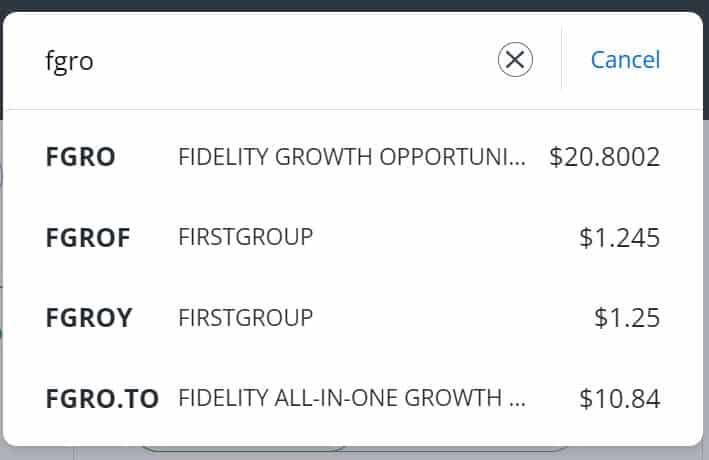Click blank space in the FGROF result row
Screen dimensions: 709x460
click(x=443, y=237)
